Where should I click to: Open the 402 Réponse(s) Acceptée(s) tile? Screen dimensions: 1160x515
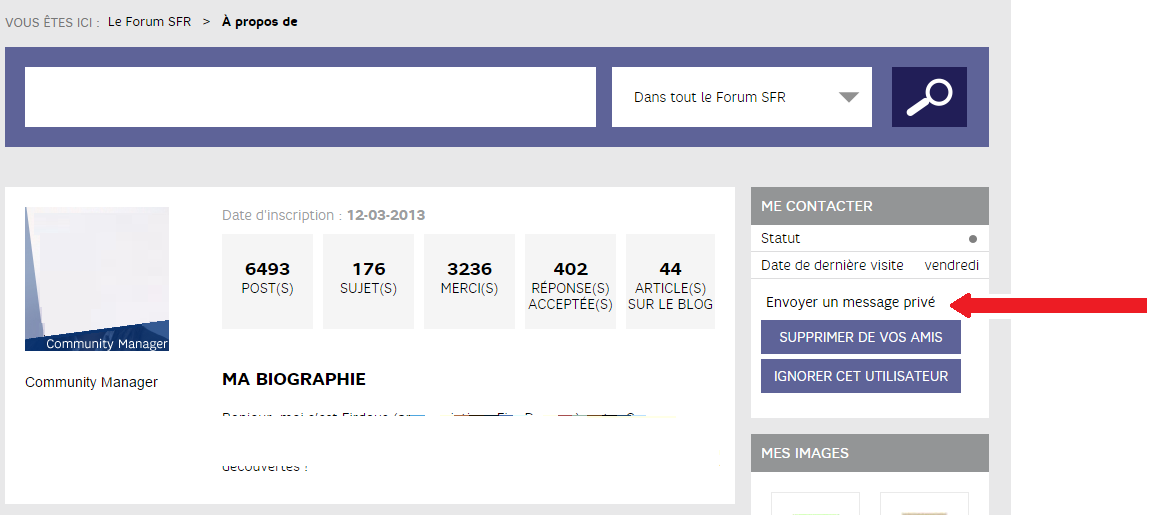[570, 280]
